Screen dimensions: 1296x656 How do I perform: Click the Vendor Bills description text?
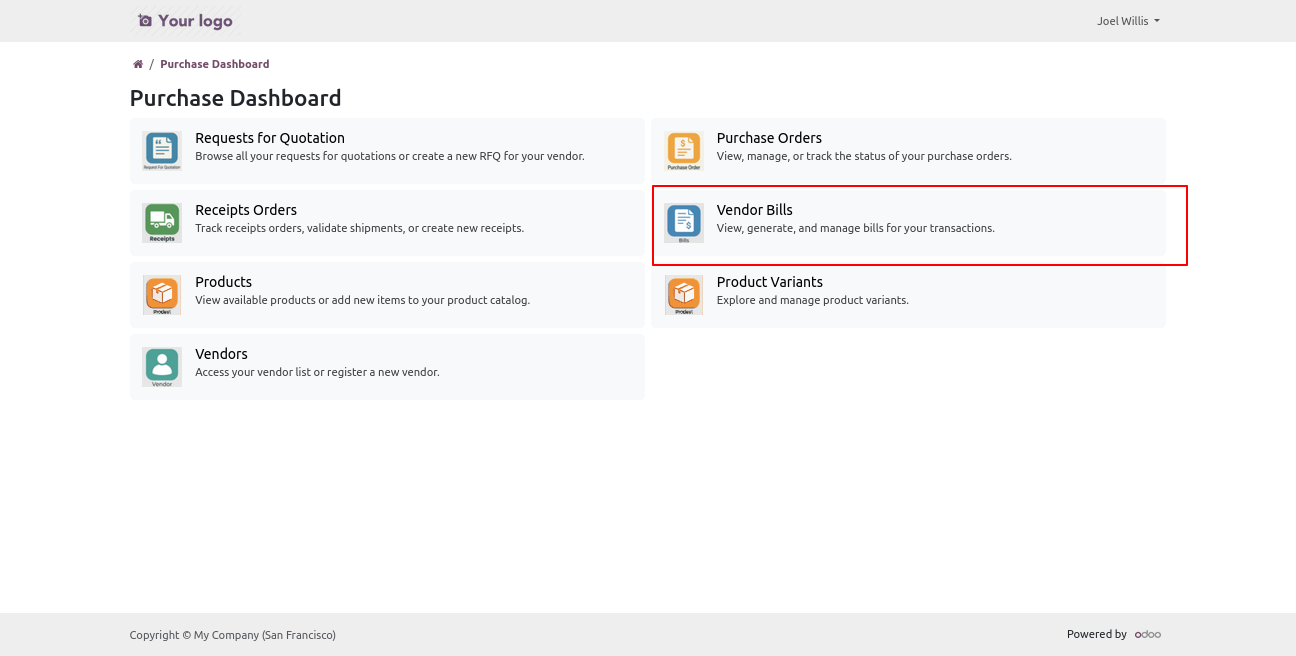coord(855,228)
